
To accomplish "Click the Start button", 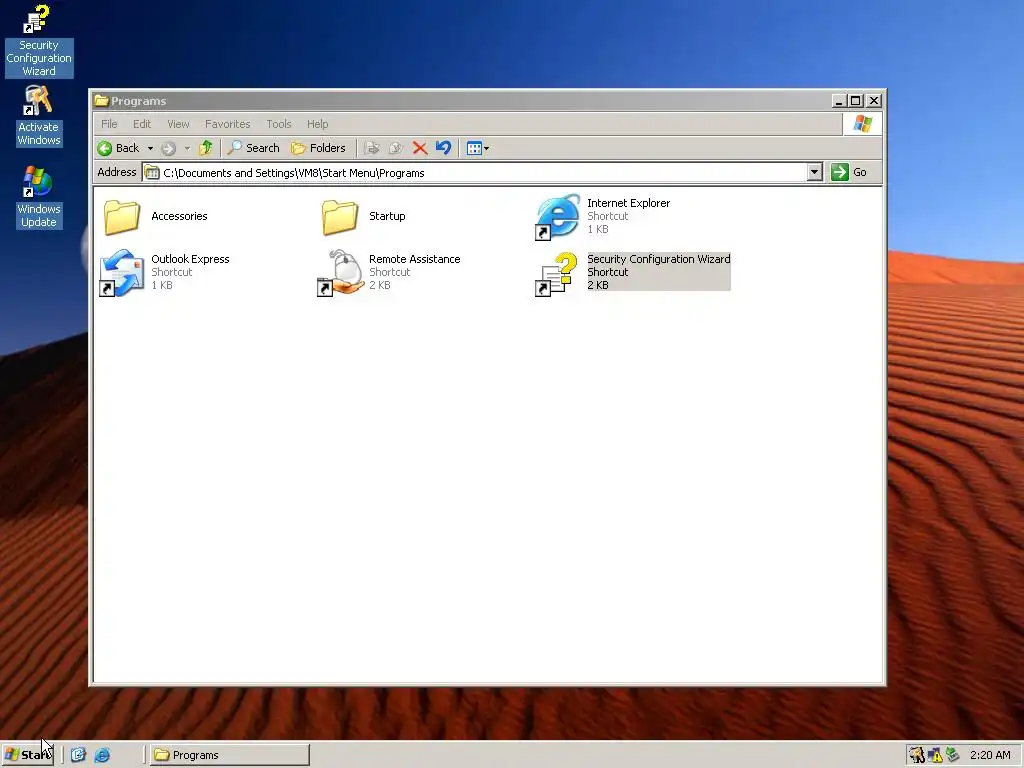I will (x=27, y=755).
